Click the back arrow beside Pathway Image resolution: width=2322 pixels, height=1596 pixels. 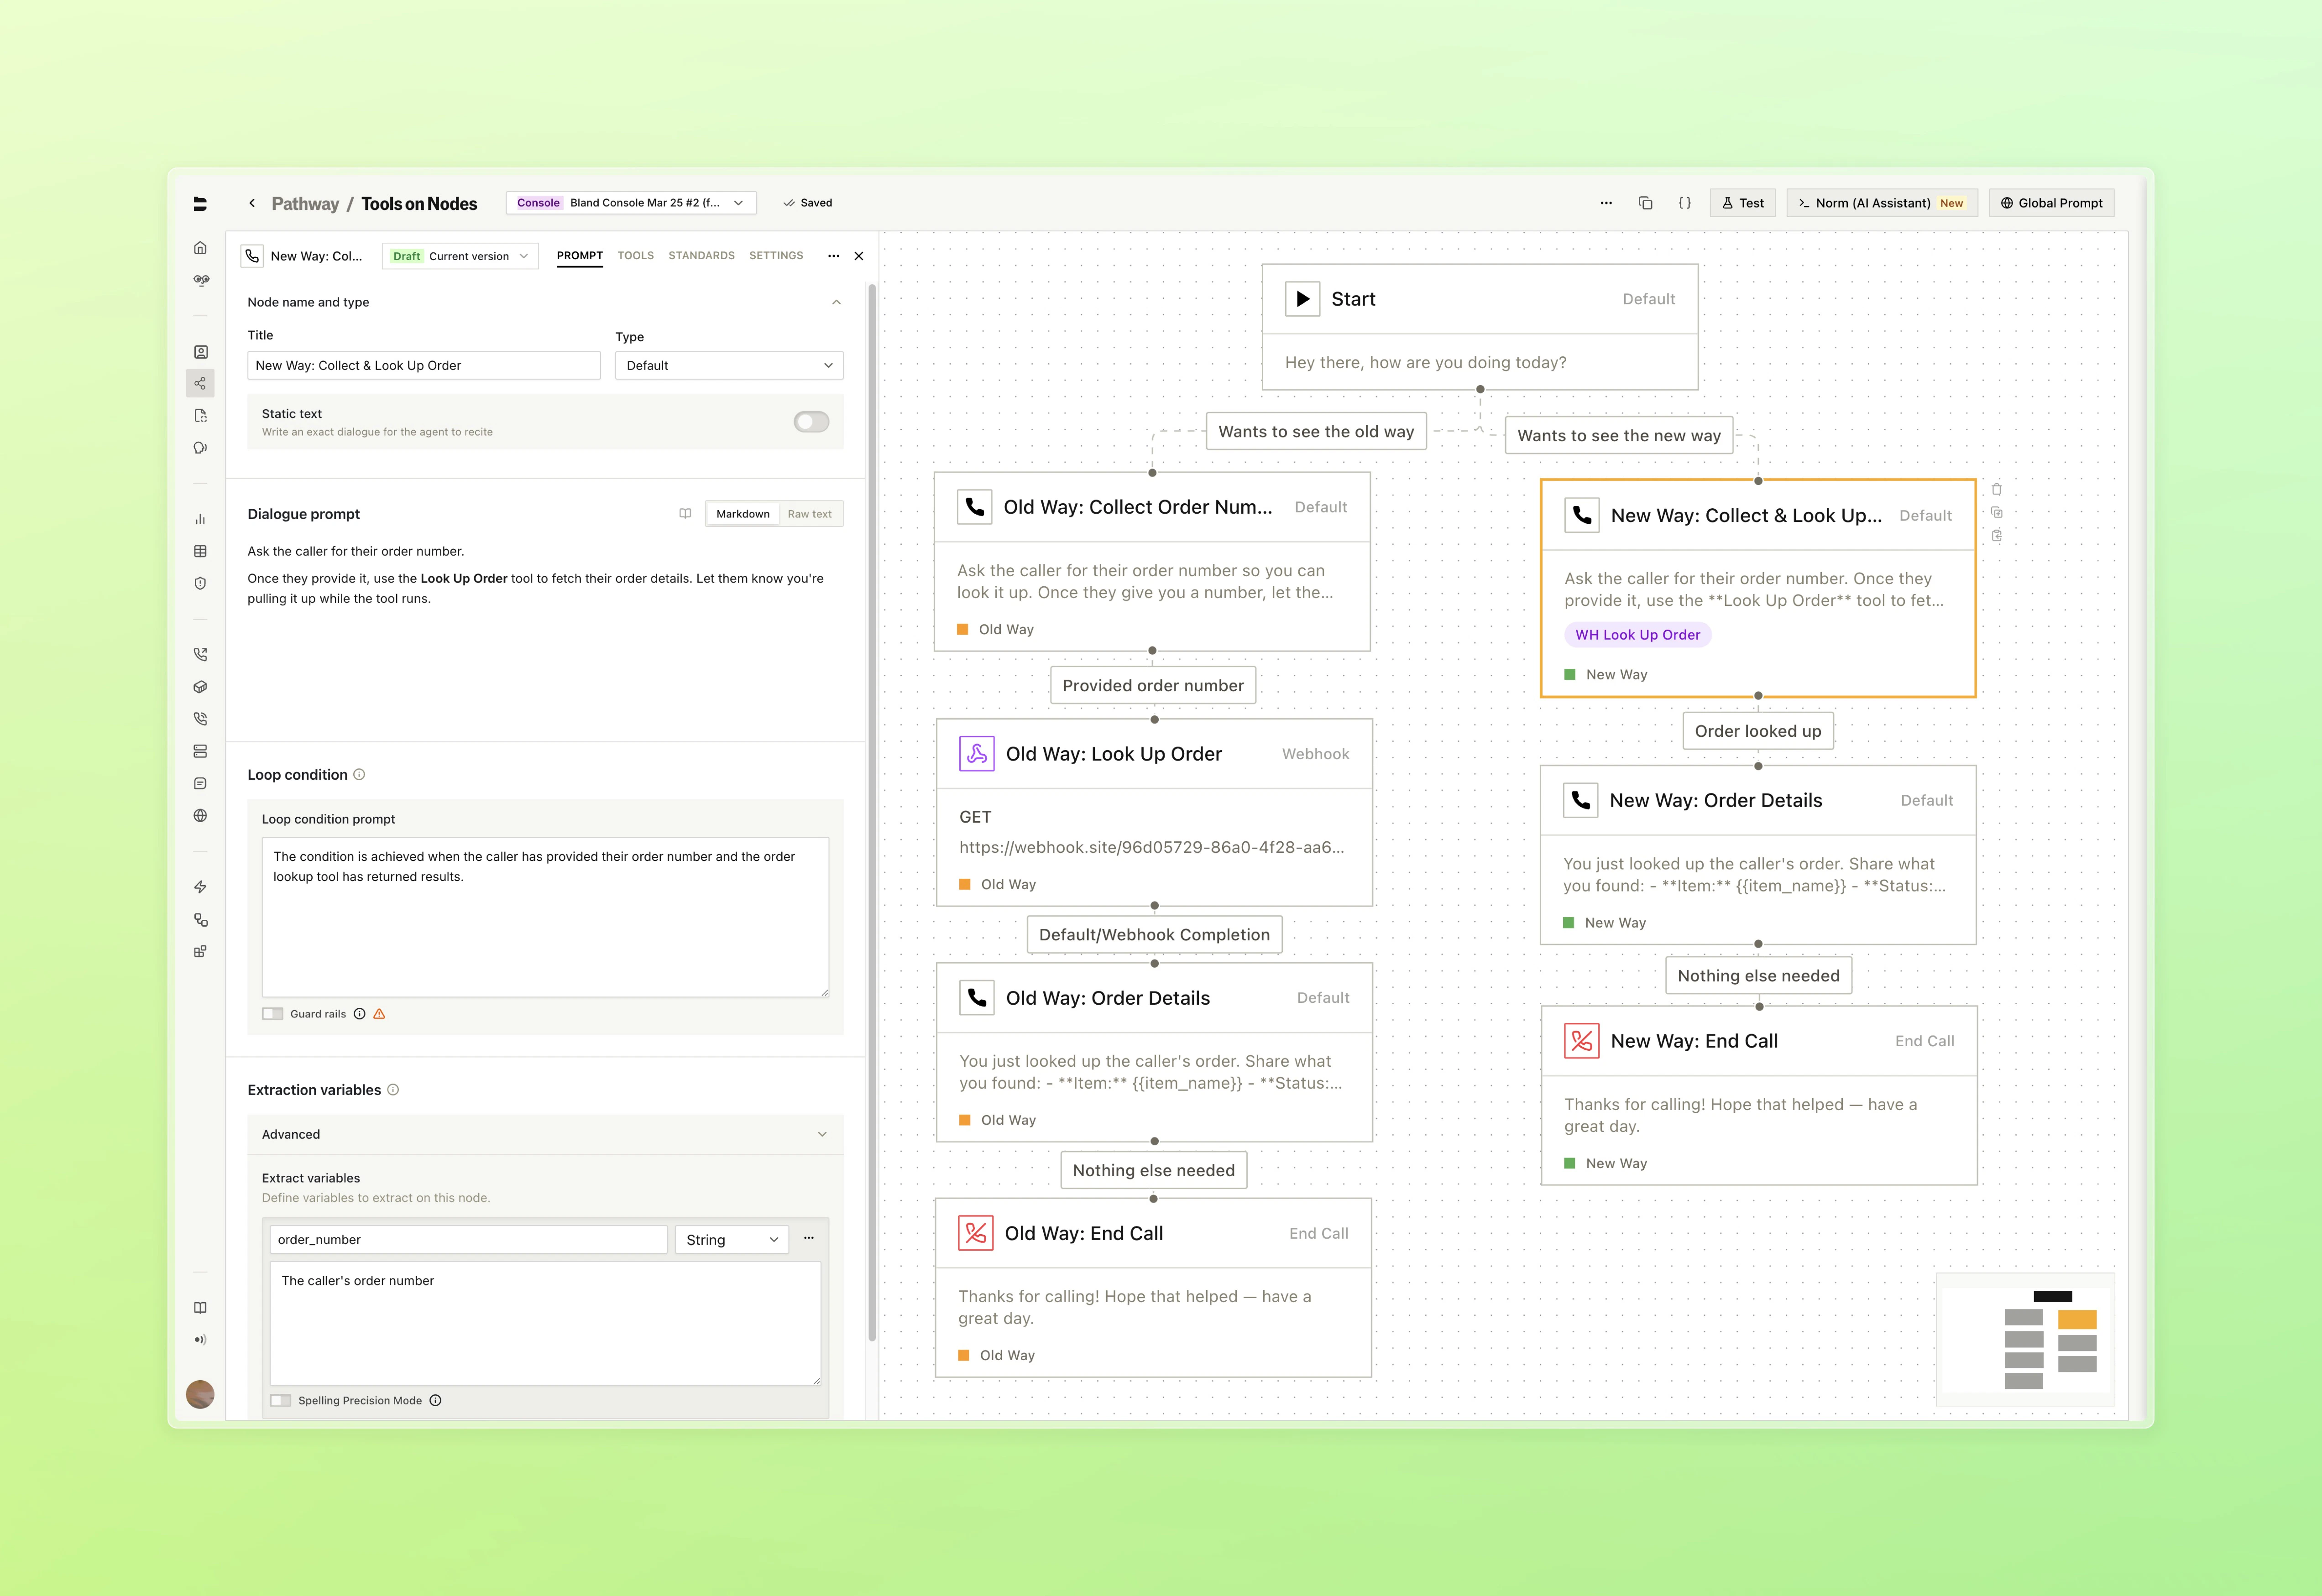pyautogui.click(x=252, y=203)
